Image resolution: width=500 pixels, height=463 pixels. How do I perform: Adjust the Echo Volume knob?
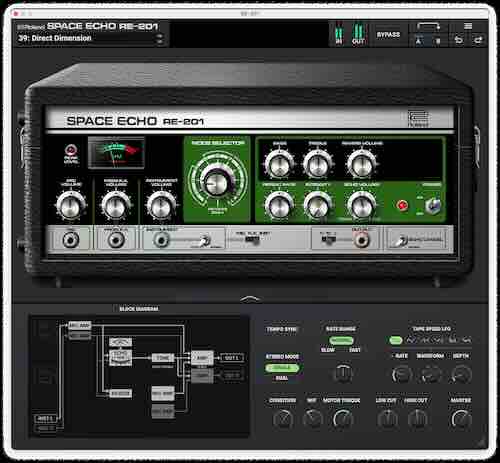362,205
